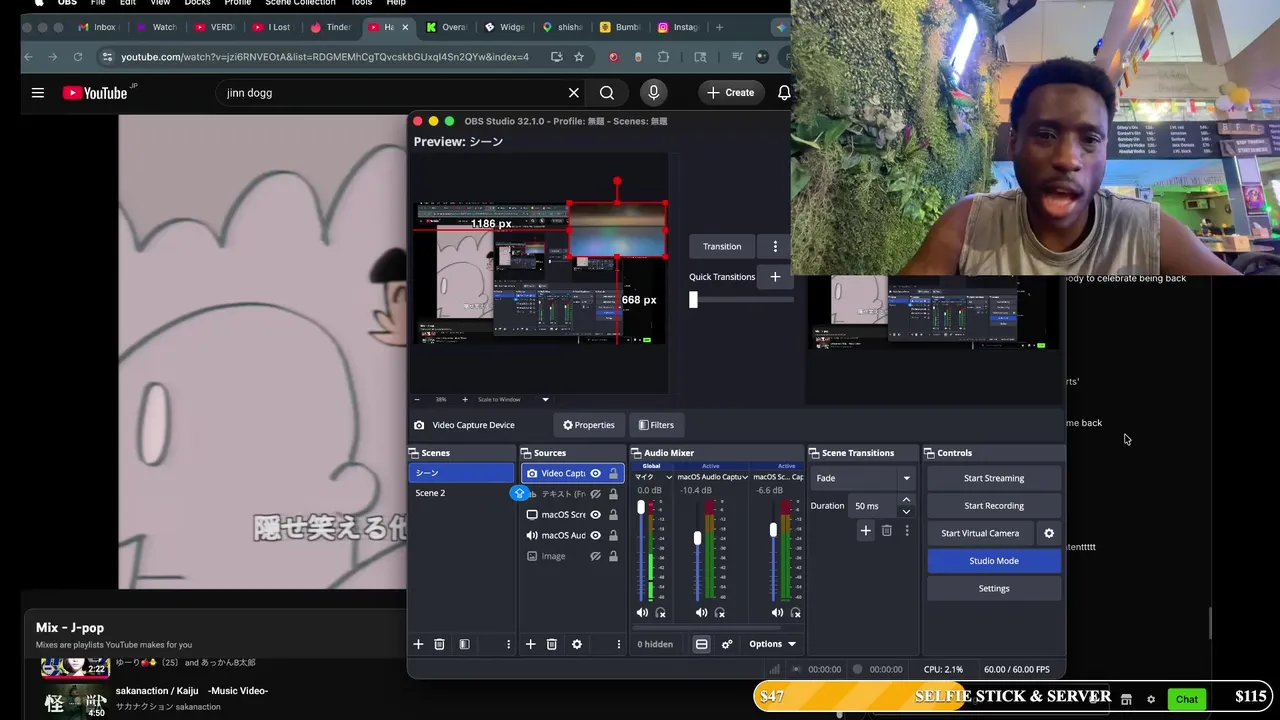
Task: Mute the マイク audio channel
Action: click(642, 613)
